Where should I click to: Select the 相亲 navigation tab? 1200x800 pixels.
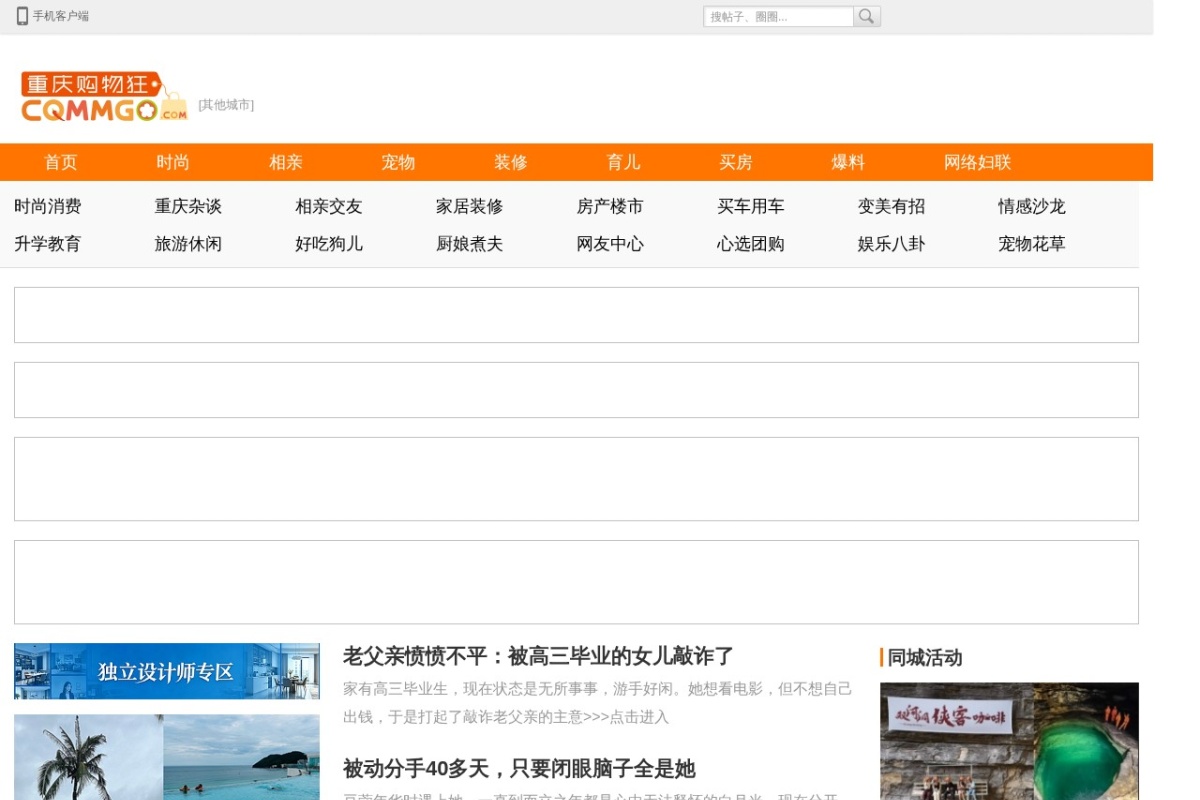tap(286, 162)
